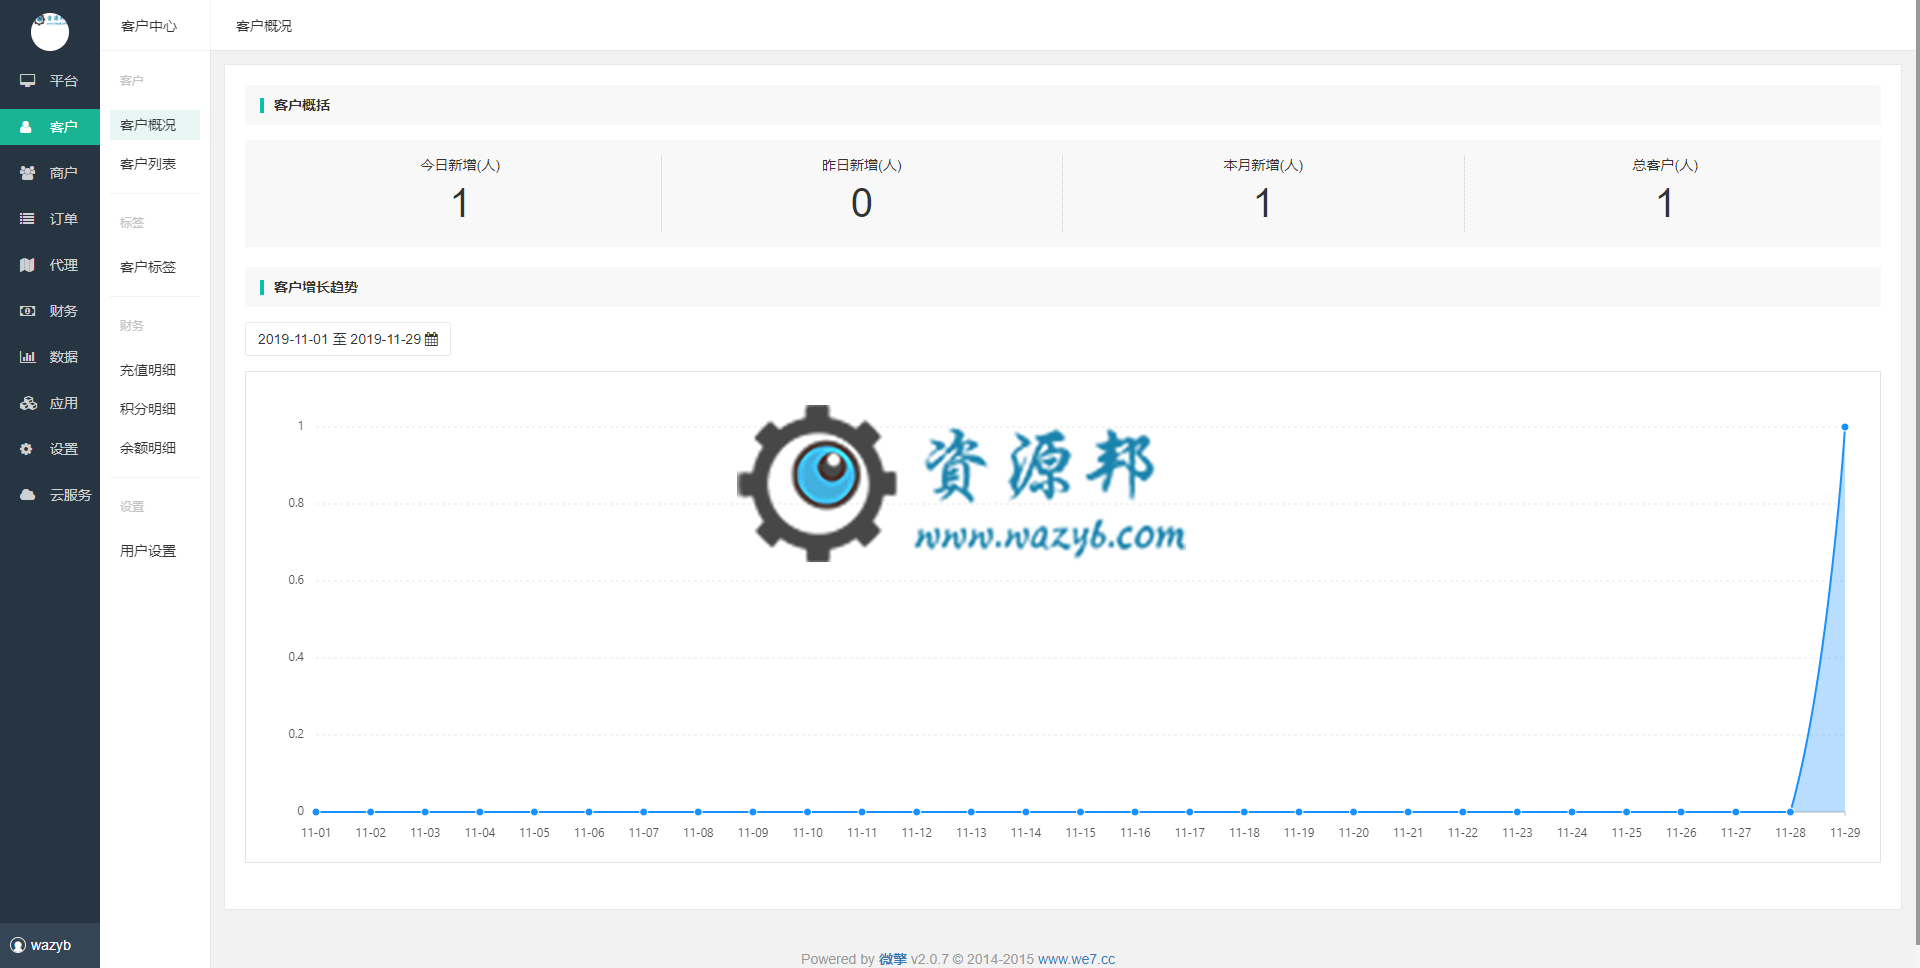Click the 客户中心 header title

[149, 26]
